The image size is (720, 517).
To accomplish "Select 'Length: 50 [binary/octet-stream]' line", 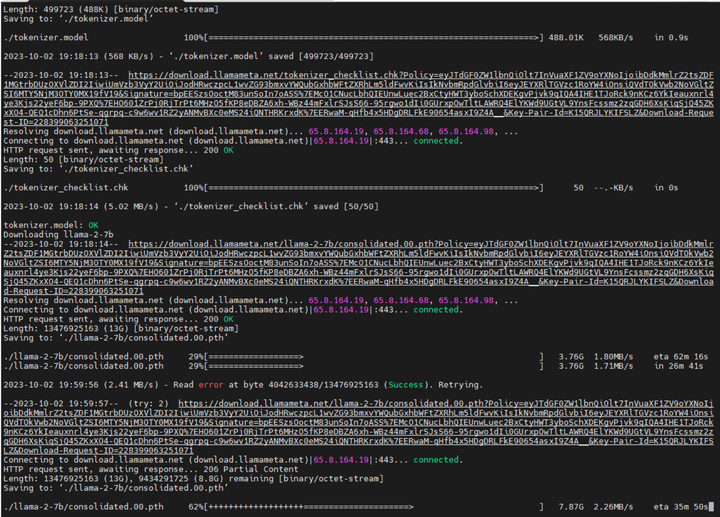I will point(83,160).
